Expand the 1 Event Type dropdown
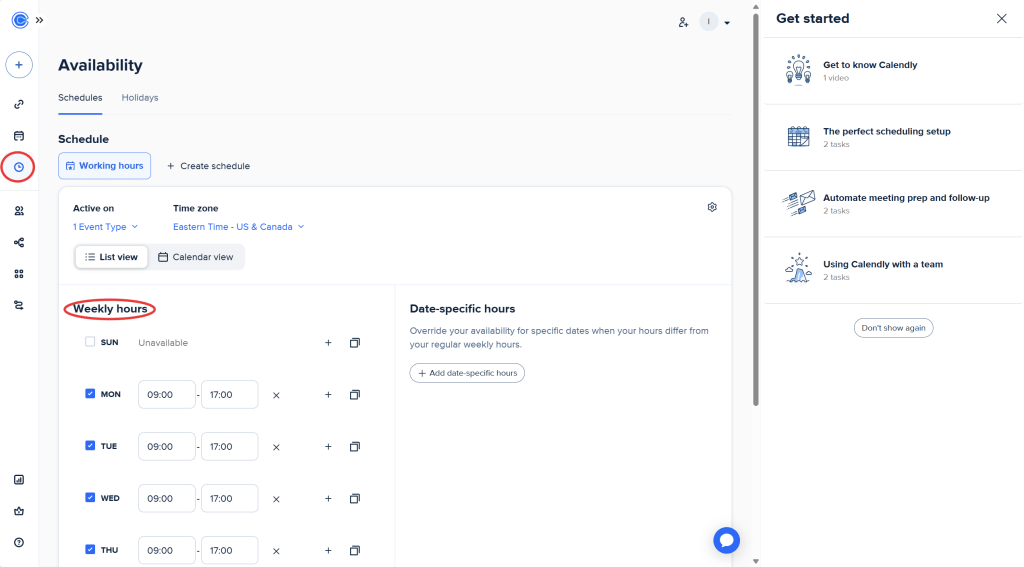This screenshot has height=567, width=1024. point(105,227)
